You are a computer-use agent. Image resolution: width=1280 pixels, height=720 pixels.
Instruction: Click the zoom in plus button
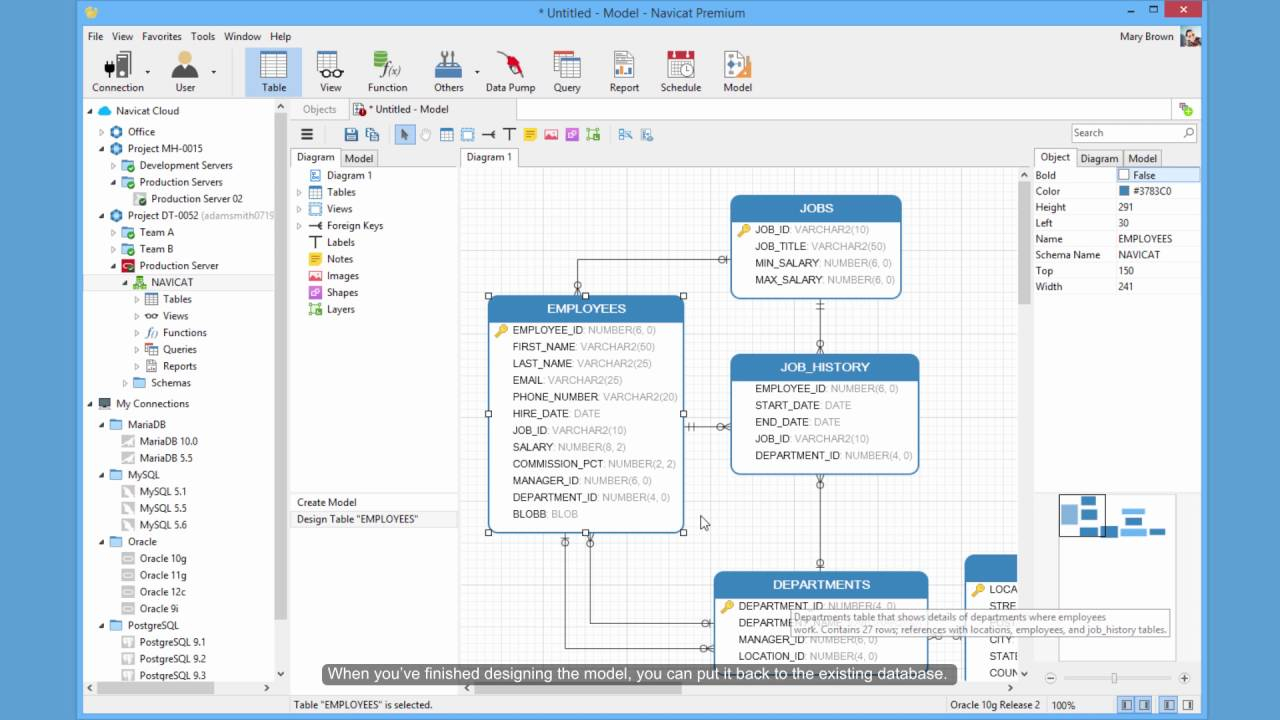tap(1184, 678)
